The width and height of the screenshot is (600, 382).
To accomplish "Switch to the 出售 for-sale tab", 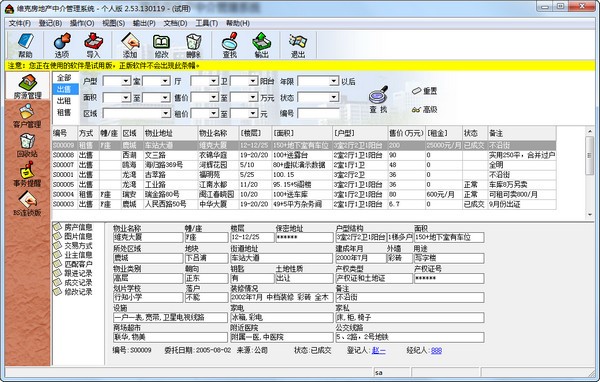I will 64,89.
